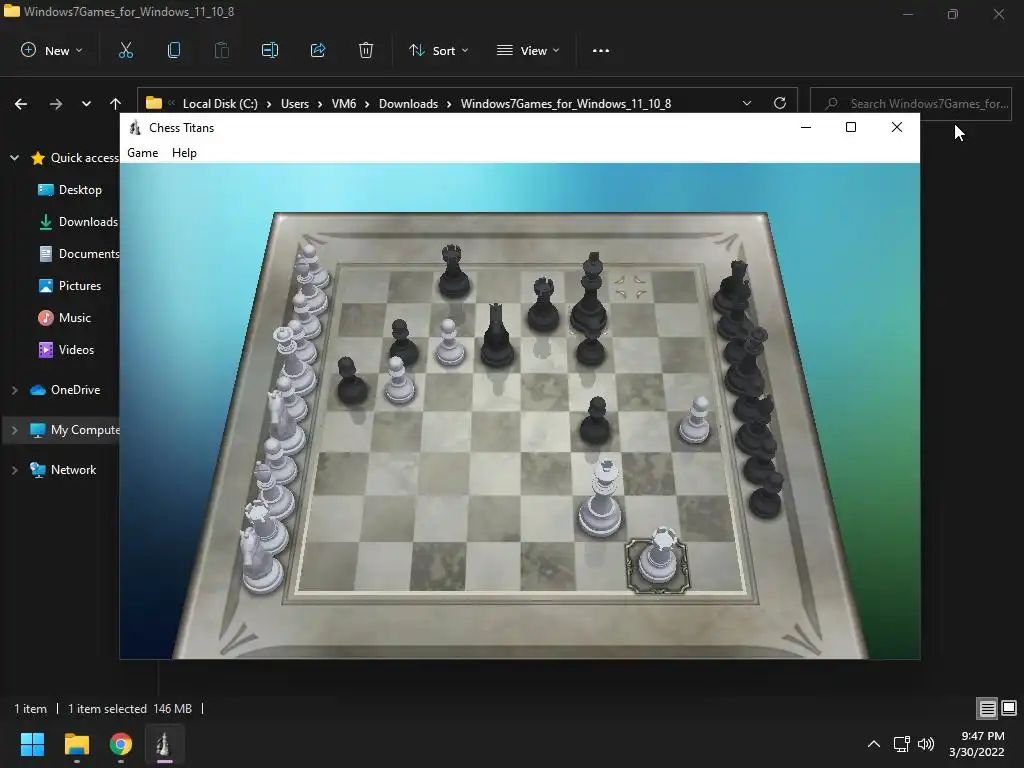Open Desktop in the navigation pane
The height and width of the screenshot is (768, 1024).
click(70, 190)
